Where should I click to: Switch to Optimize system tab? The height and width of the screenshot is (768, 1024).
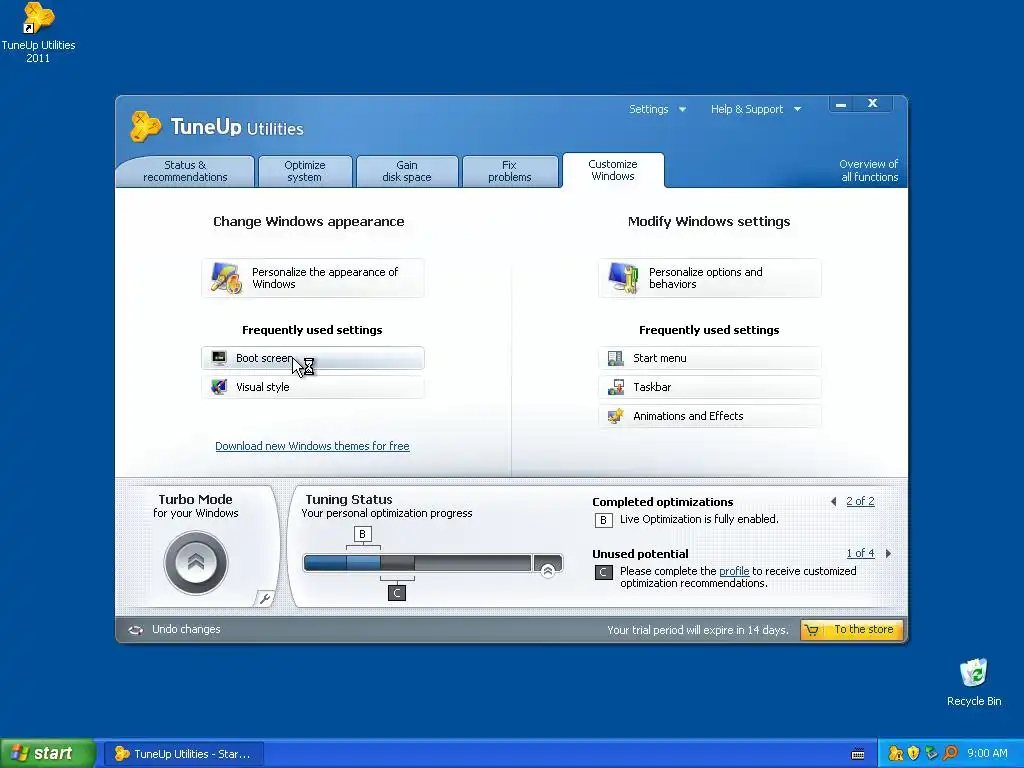point(305,171)
